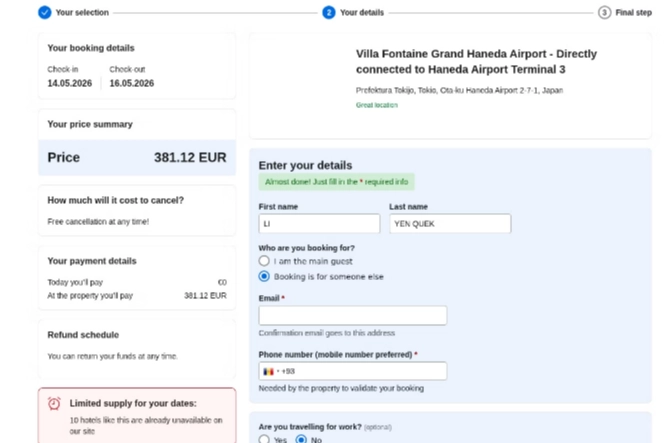This screenshot has width=664, height=443.
Task: Click the step 3 Final step circle
Action: coord(604,13)
